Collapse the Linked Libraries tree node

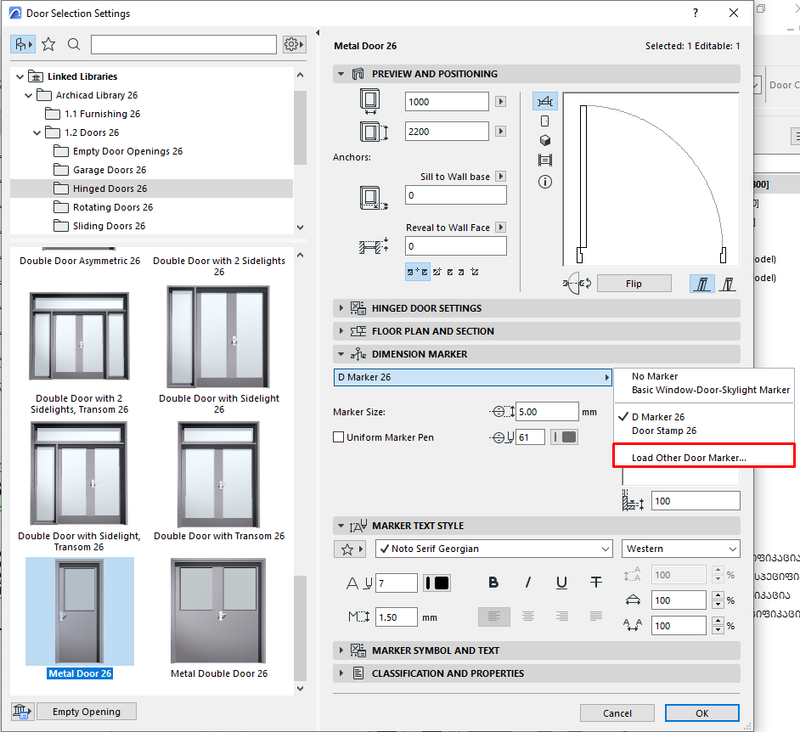pyautogui.click(x=19, y=77)
